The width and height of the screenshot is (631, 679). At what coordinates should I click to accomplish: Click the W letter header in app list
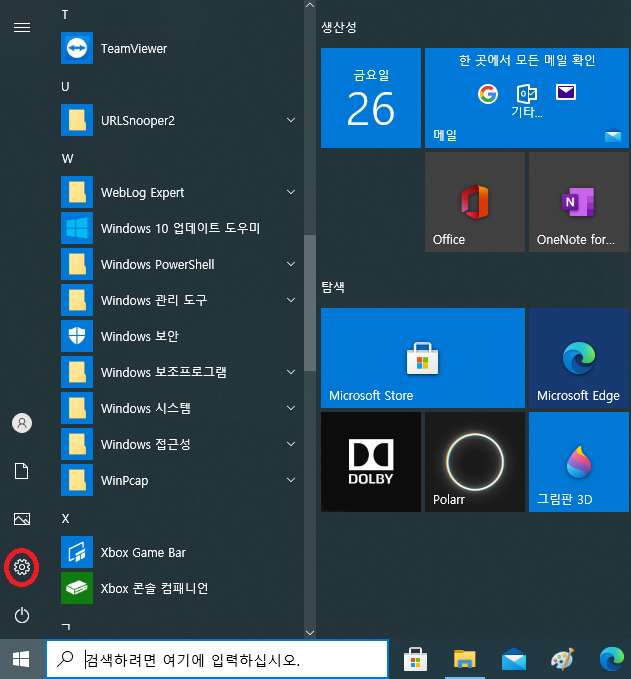67,158
